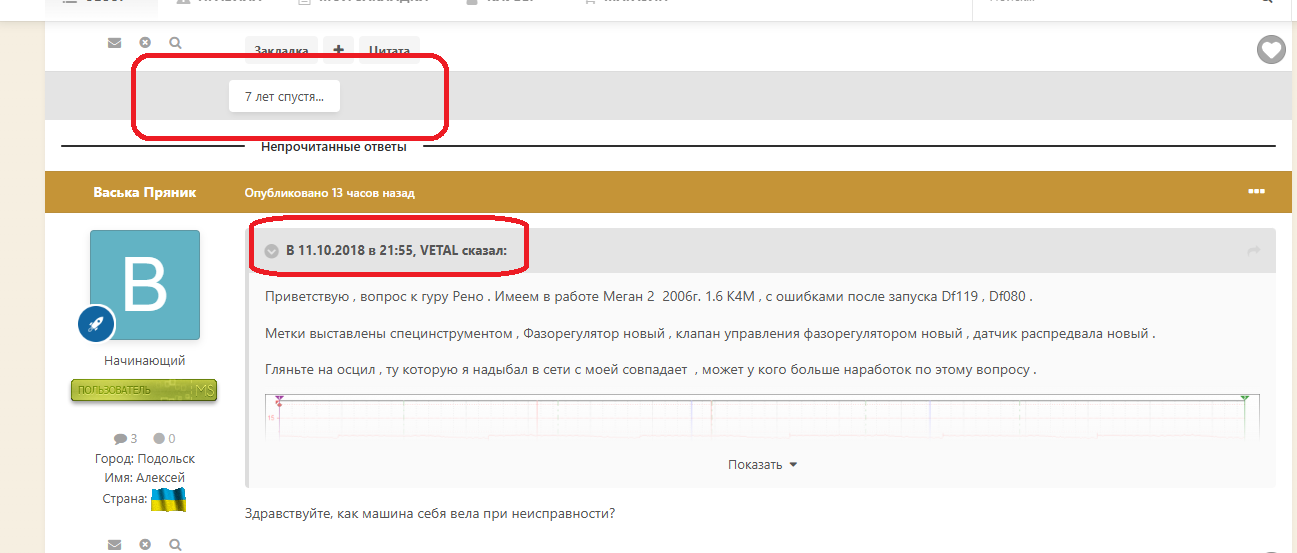Image resolution: width=1297 pixels, height=553 pixels.
Task: Click the envelope message icon near Закладка
Action: pyautogui.click(x=114, y=43)
